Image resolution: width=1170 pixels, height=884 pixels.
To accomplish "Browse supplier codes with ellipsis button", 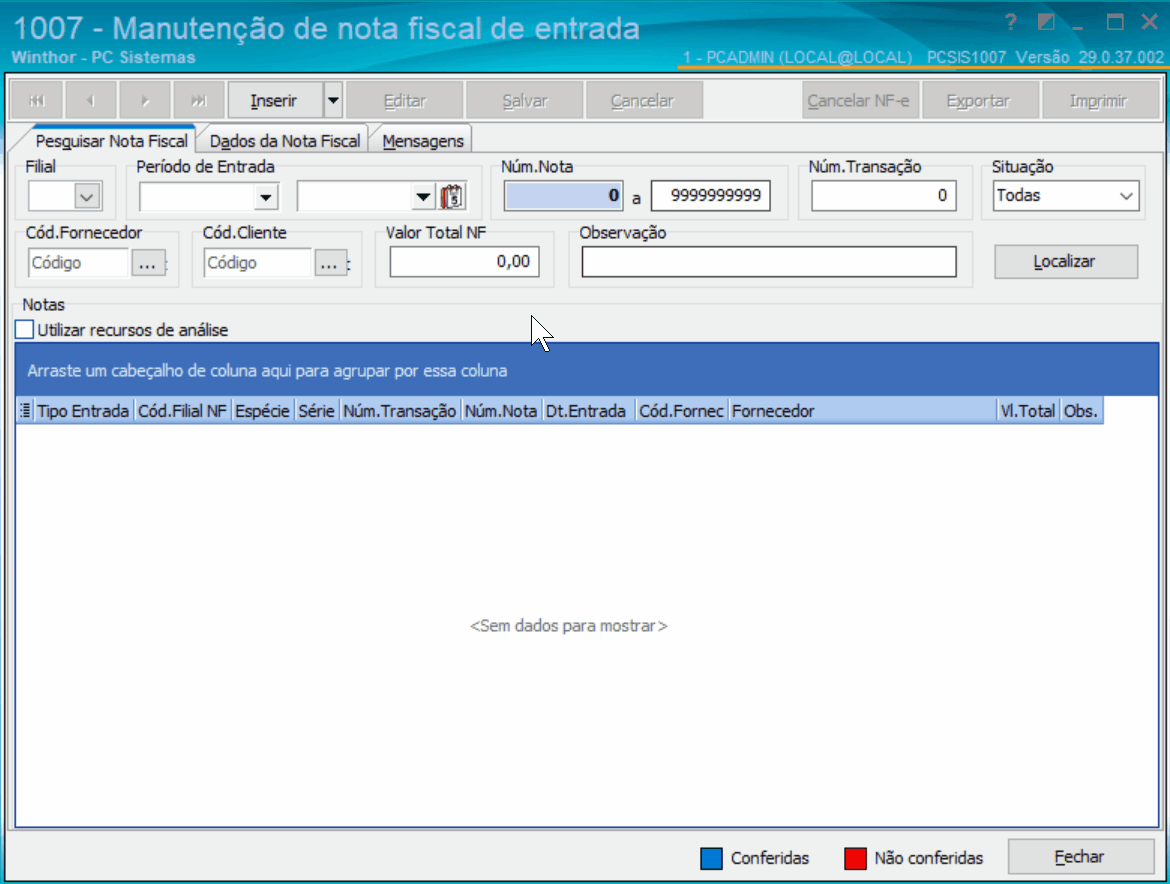I will tap(148, 263).
